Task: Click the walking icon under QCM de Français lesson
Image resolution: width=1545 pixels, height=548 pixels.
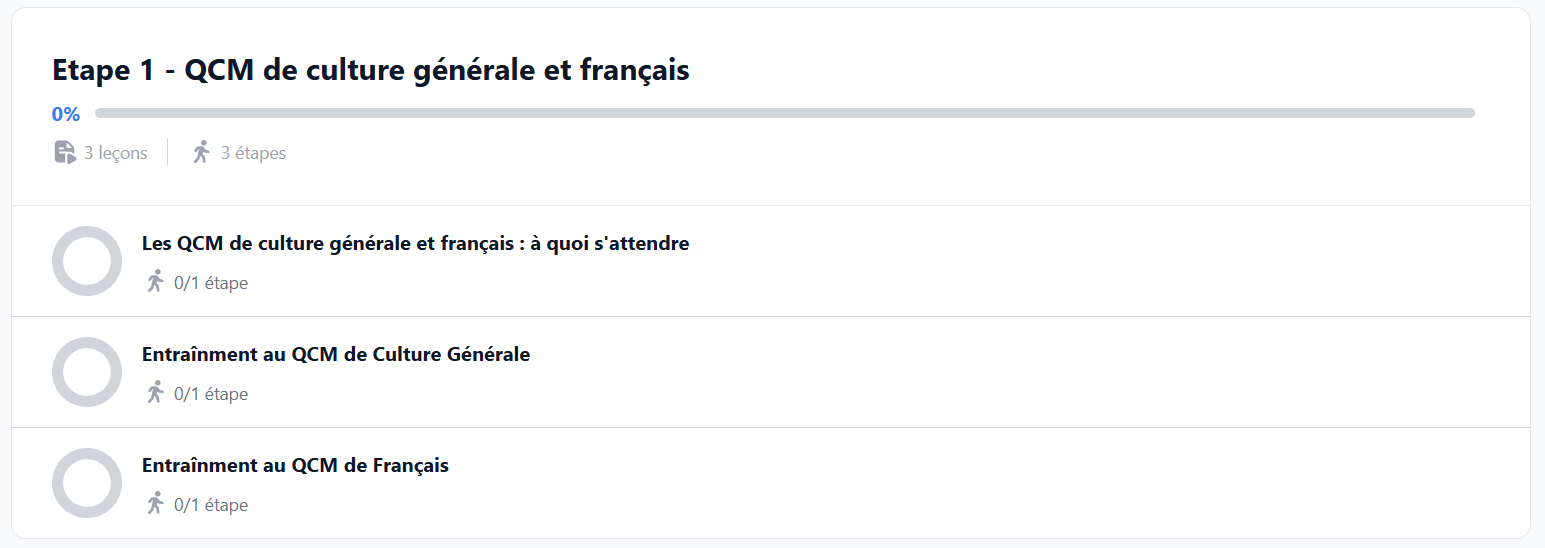Action: point(154,504)
